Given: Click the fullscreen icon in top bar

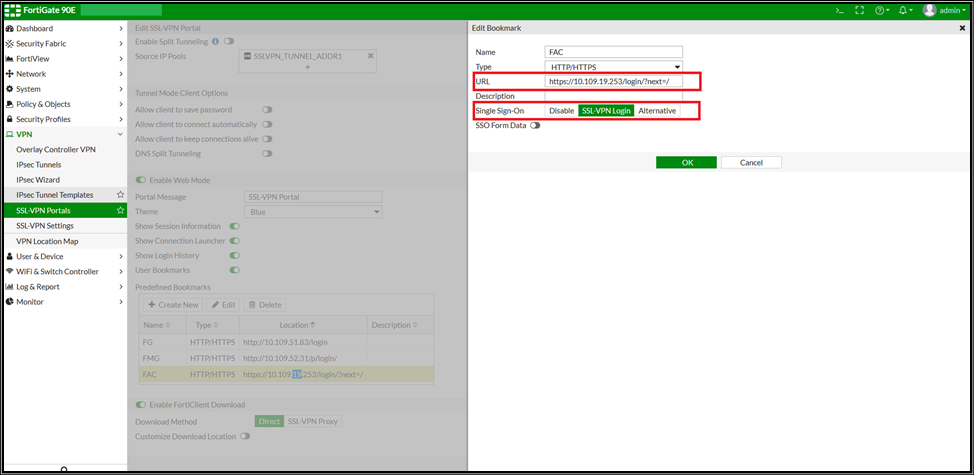Looking at the screenshot, I should click(860, 10).
